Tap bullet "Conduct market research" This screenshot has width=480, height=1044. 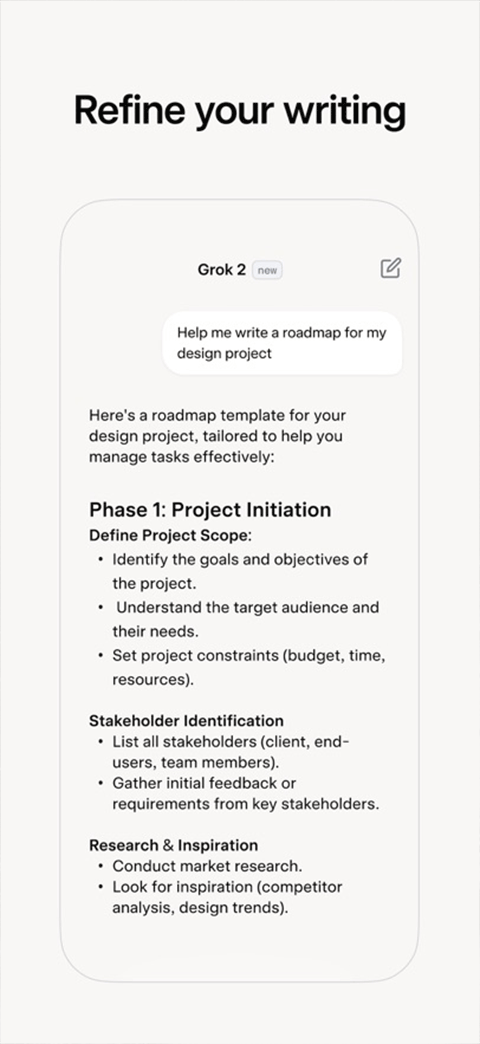pos(200,866)
